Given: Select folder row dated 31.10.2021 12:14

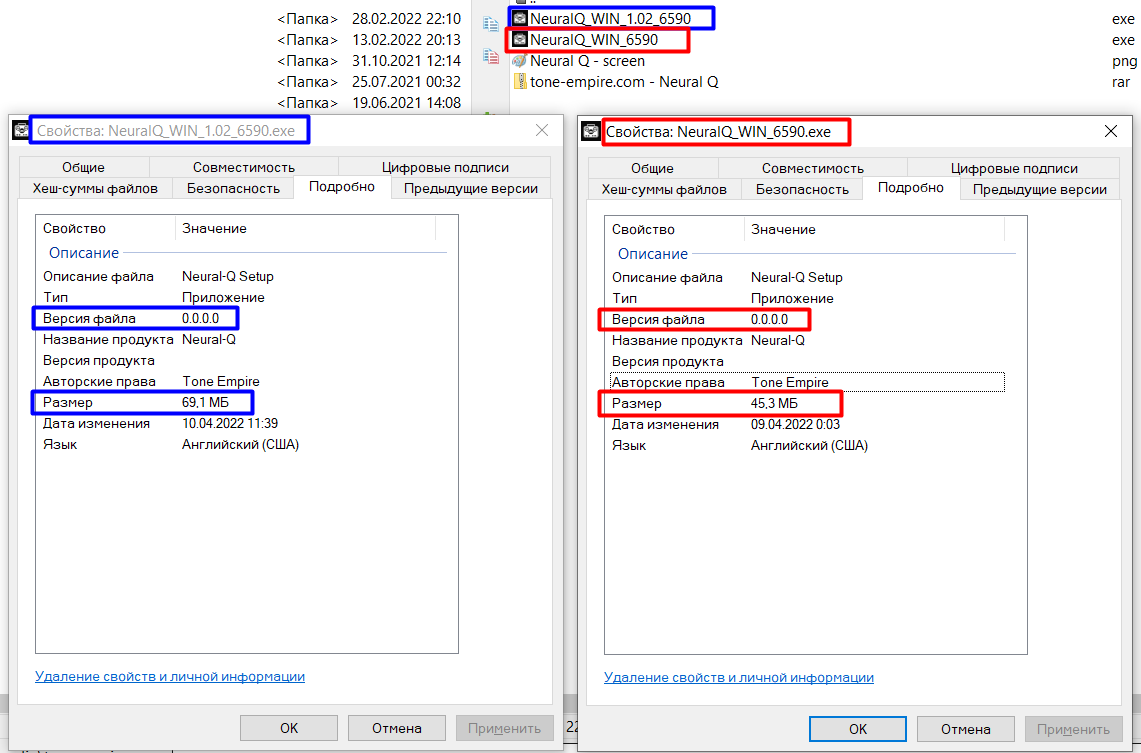Looking at the screenshot, I should click(x=369, y=60).
